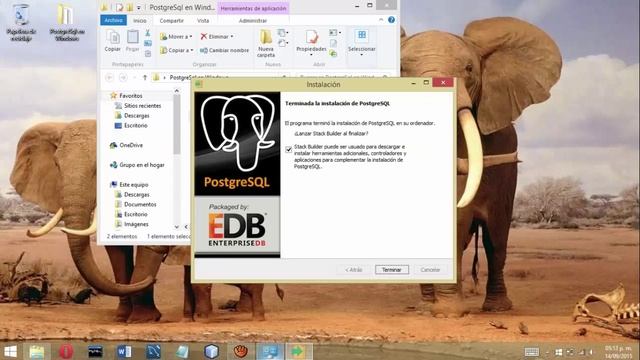The height and width of the screenshot is (360, 640).
Task: Select Documentos under Este equipo
Action: pos(140,204)
